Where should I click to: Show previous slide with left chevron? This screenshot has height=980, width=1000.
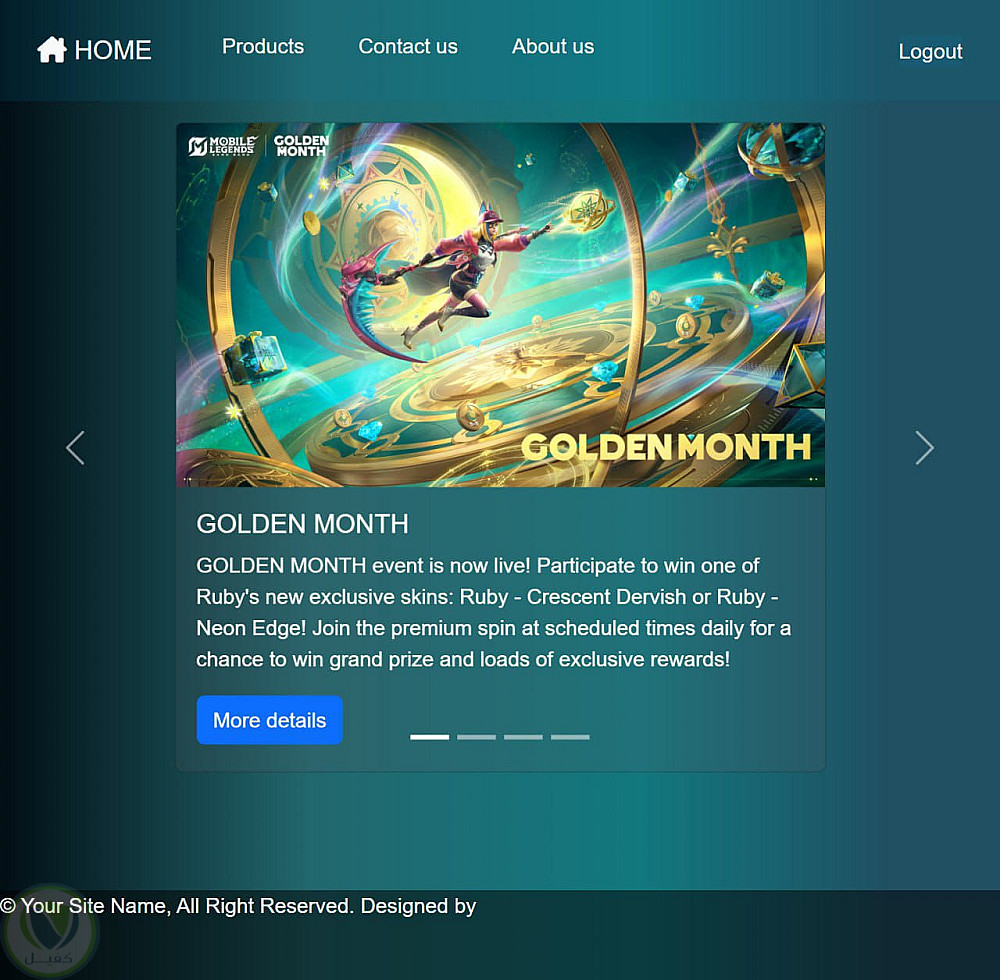coord(75,448)
